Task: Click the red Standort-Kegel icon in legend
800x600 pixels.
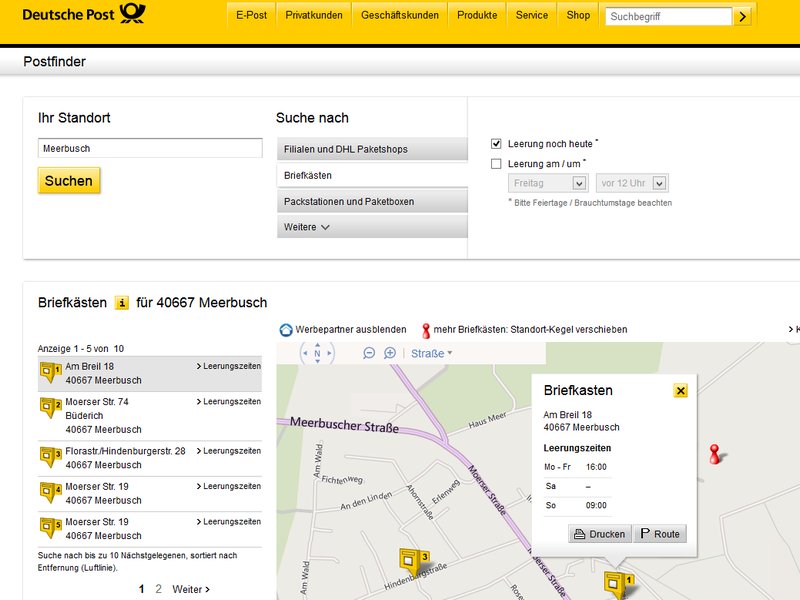Action: [426, 331]
